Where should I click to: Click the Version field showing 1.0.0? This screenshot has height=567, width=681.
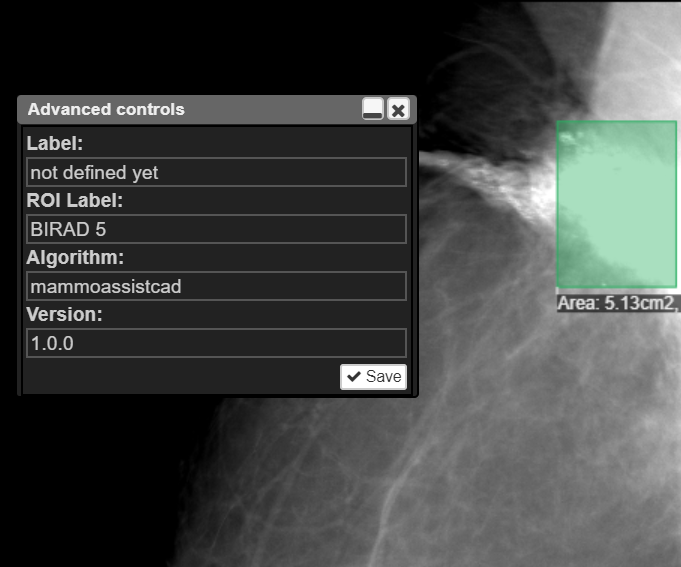coord(216,343)
